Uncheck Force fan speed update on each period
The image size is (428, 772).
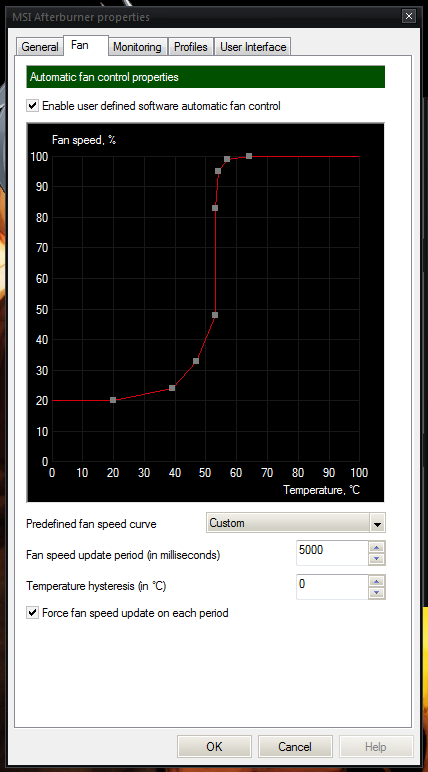click(x=33, y=613)
